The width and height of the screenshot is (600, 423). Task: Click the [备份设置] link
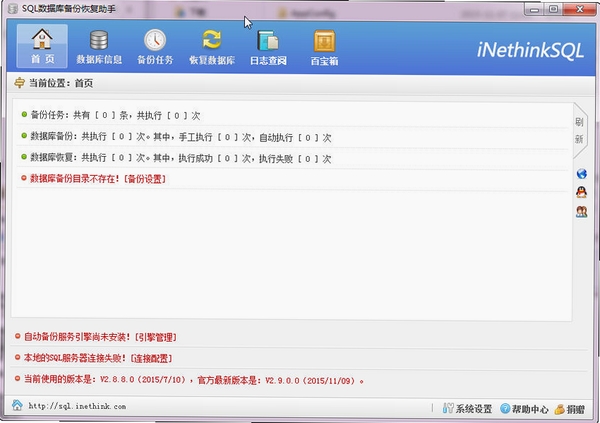145,179
